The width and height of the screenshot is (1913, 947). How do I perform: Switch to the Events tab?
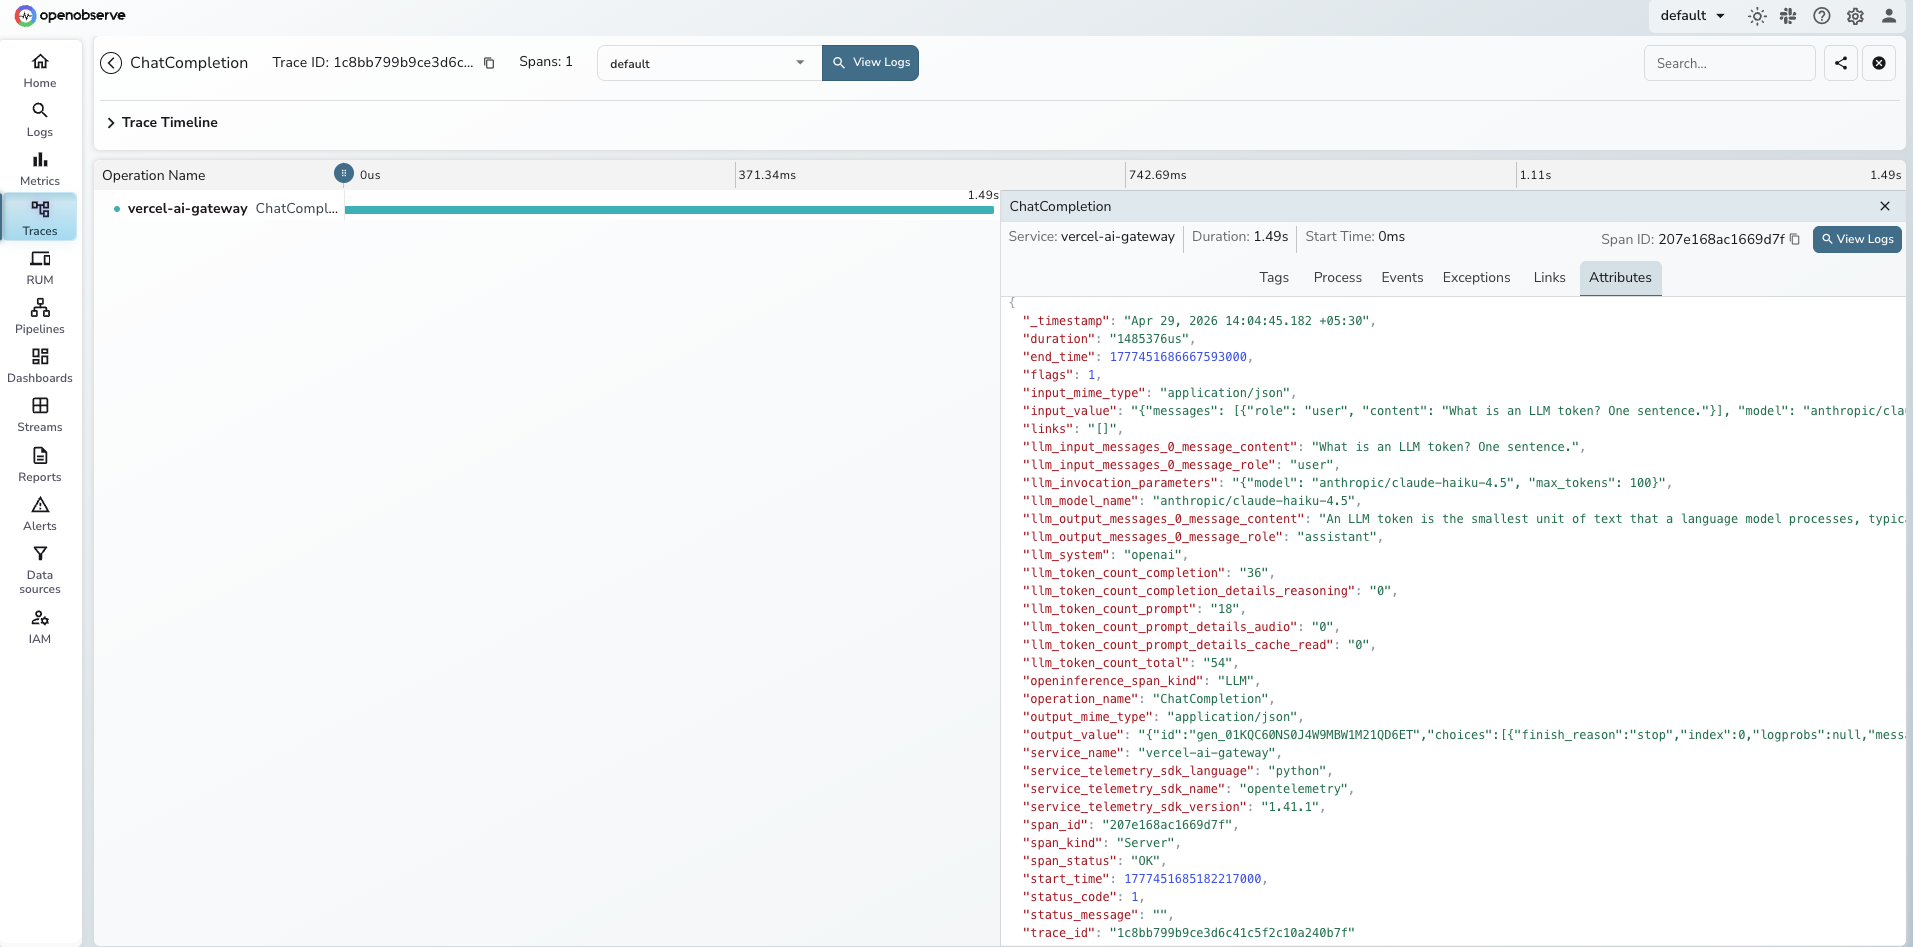tap(1402, 278)
